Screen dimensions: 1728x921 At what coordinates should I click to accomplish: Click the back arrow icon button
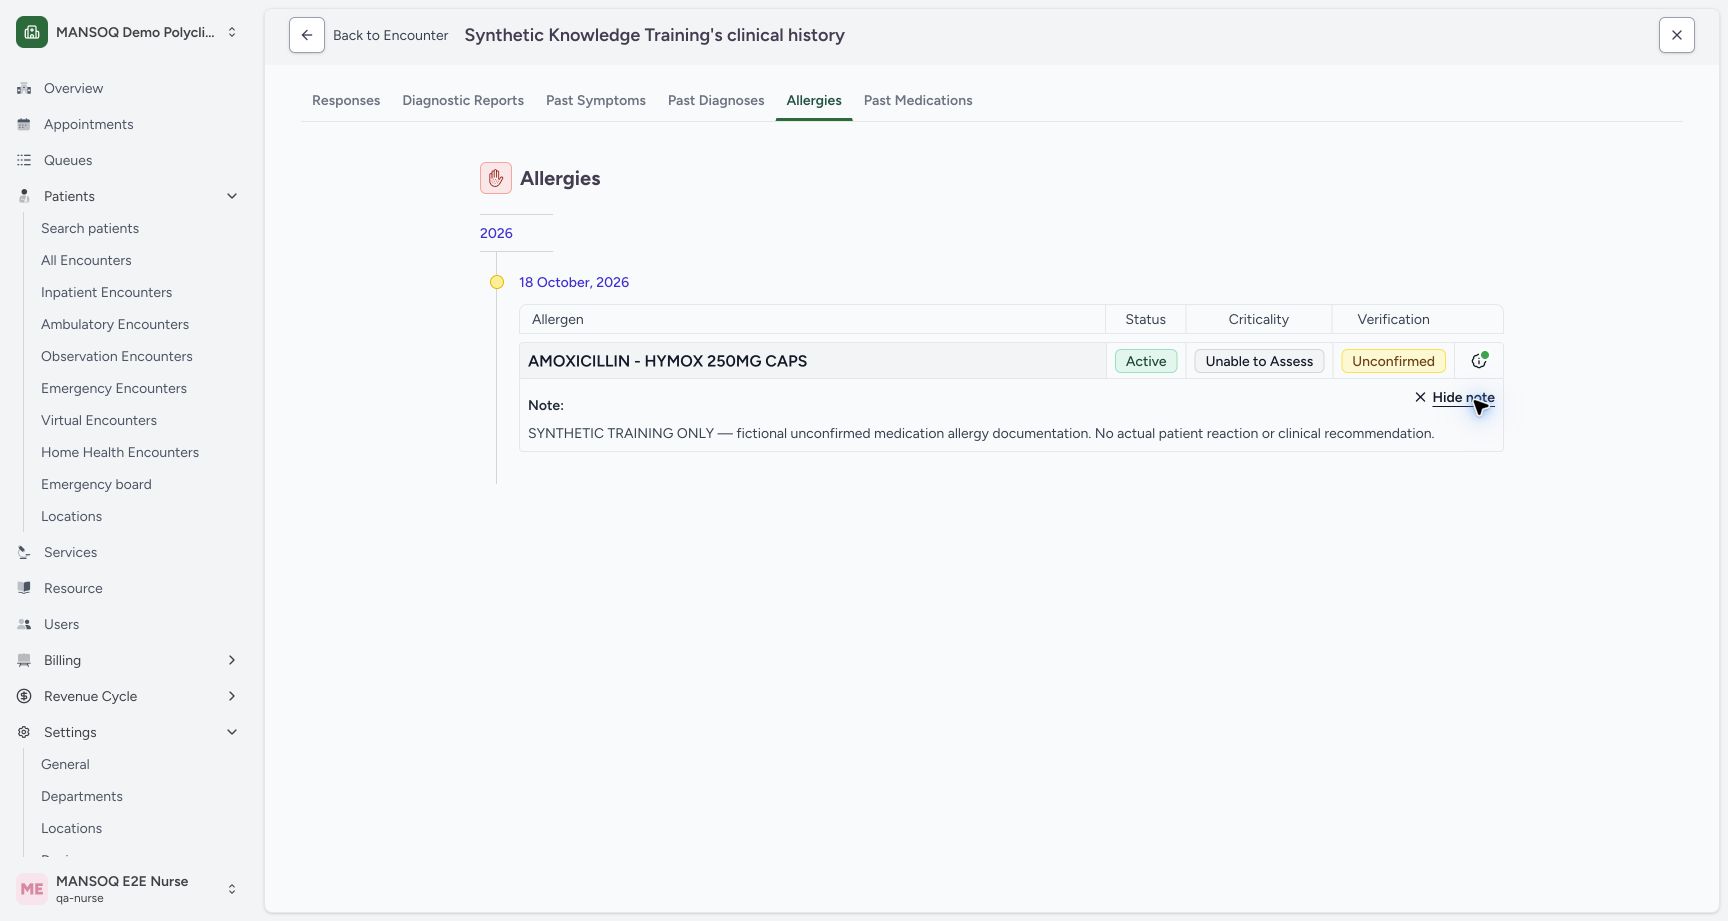tap(307, 35)
